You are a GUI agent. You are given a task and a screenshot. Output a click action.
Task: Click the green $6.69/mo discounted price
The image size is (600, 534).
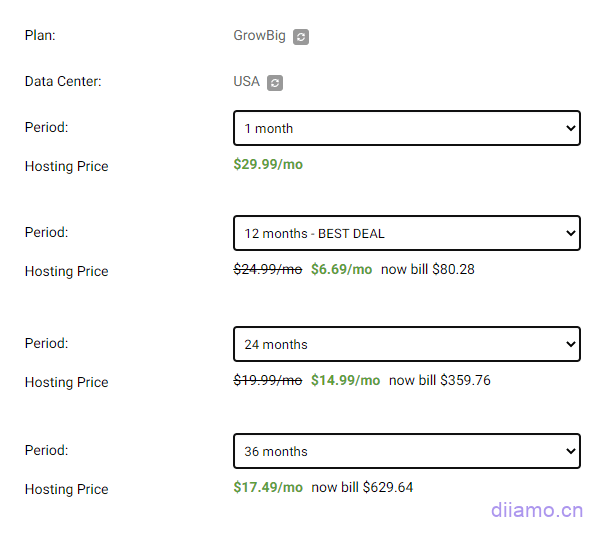click(x=341, y=269)
